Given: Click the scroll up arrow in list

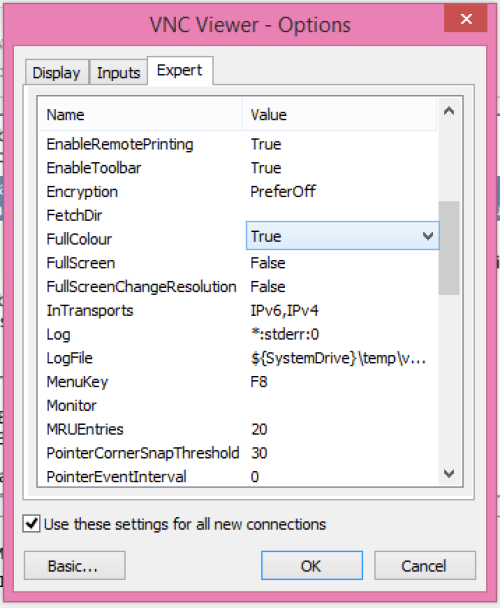Looking at the screenshot, I should click(449, 111).
